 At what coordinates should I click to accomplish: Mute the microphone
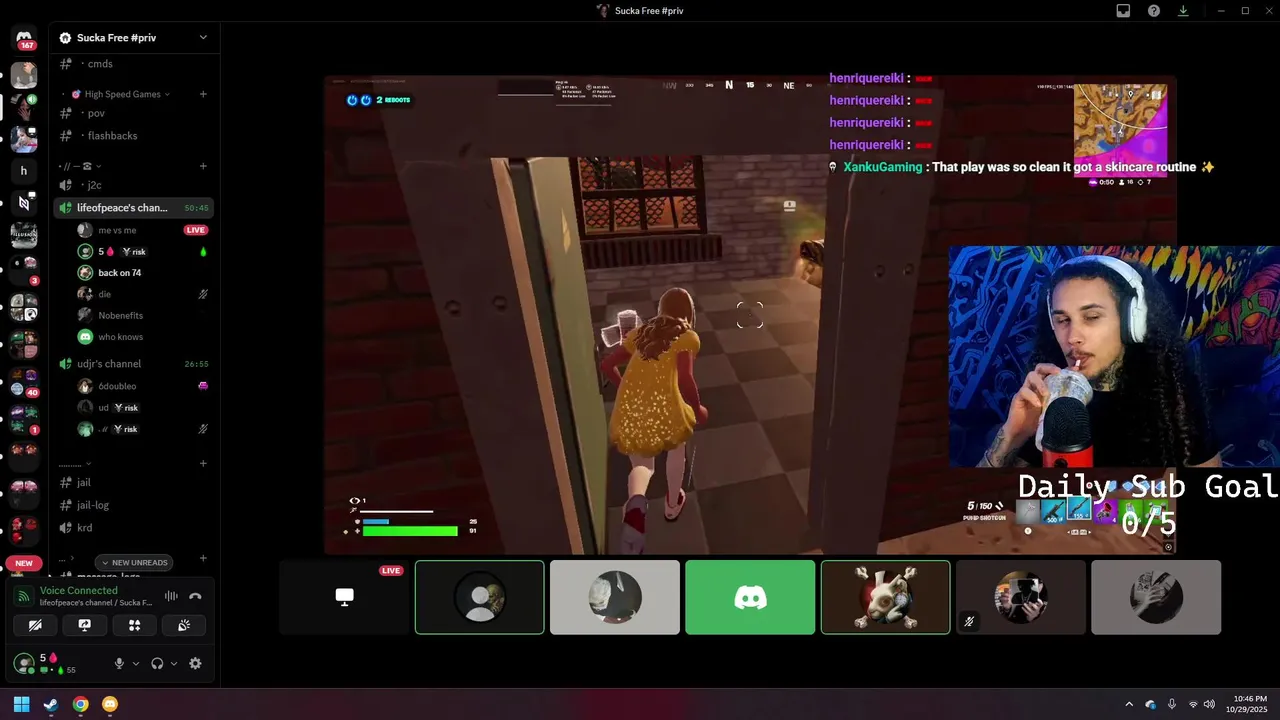click(x=119, y=663)
